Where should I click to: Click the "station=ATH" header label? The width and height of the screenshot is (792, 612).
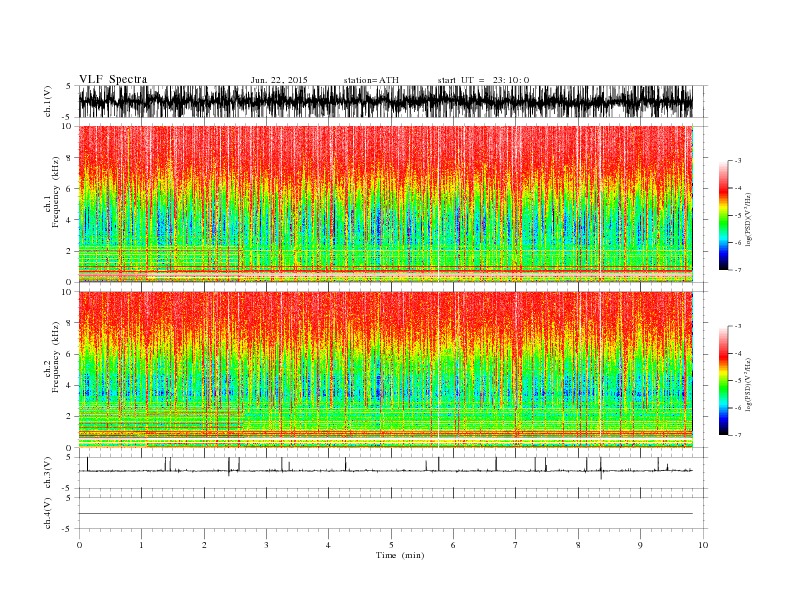pyautogui.click(x=371, y=80)
